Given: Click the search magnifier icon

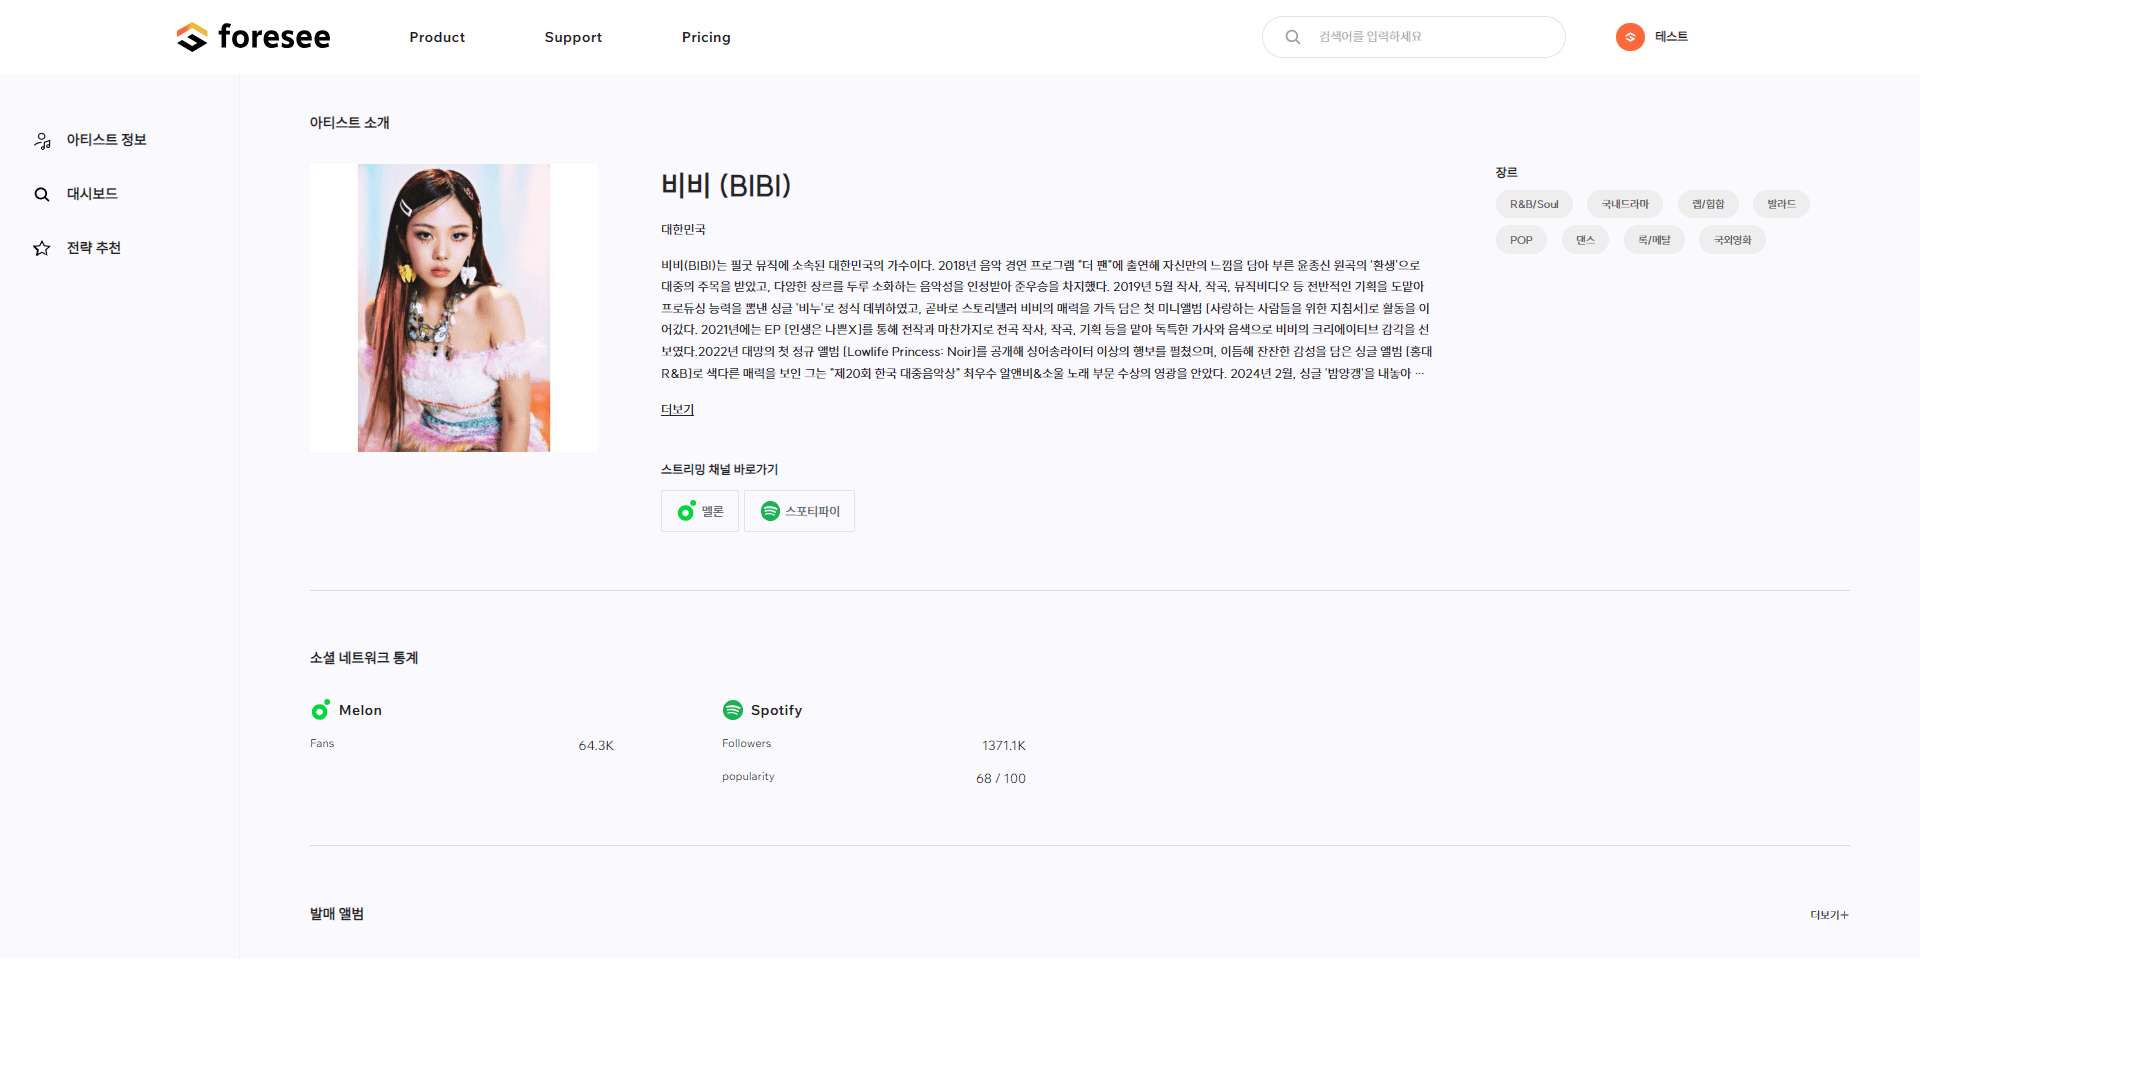Looking at the screenshot, I should click(1292, 37).
